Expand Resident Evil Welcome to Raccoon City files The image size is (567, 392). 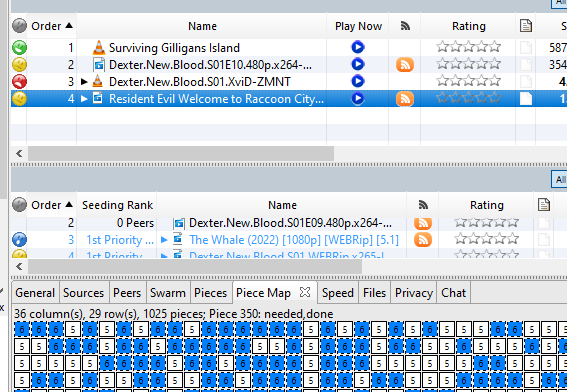coord(84,98)
